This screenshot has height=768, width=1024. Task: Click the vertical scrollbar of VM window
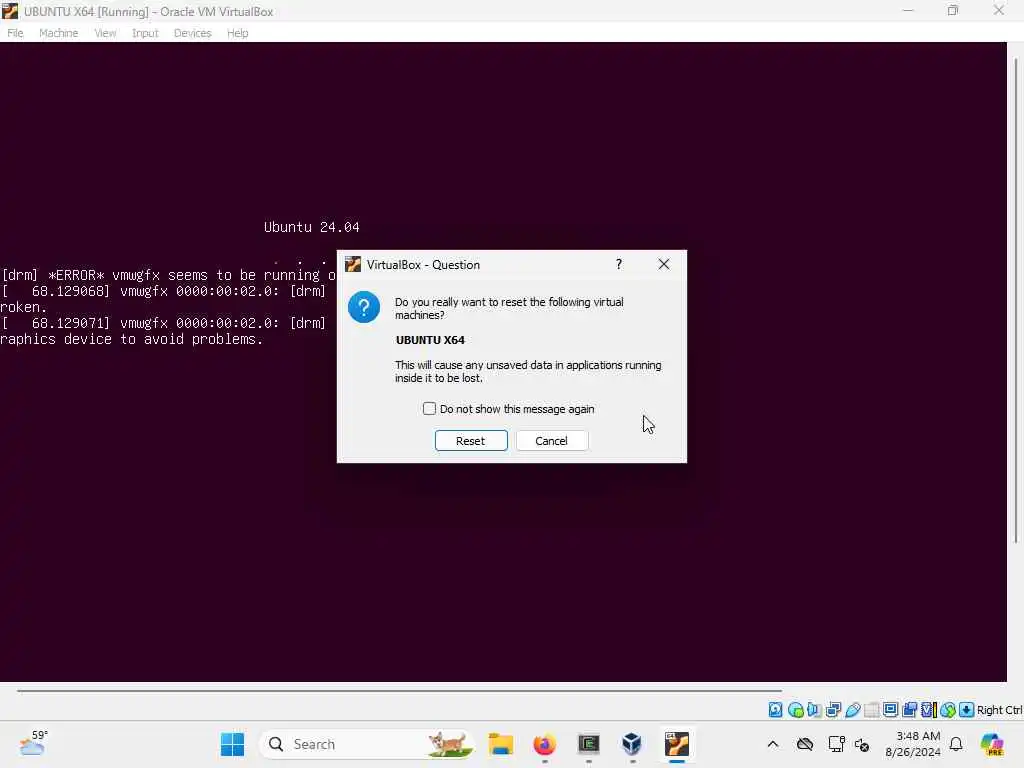click(1016, 300)
